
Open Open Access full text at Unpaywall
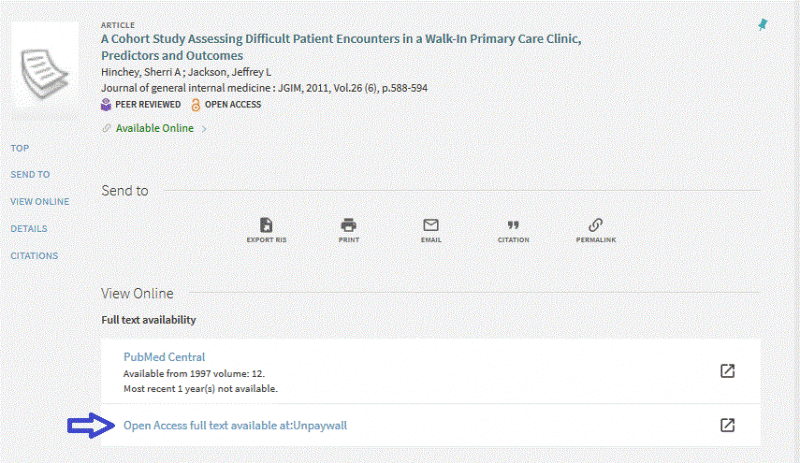pos(235,425)
